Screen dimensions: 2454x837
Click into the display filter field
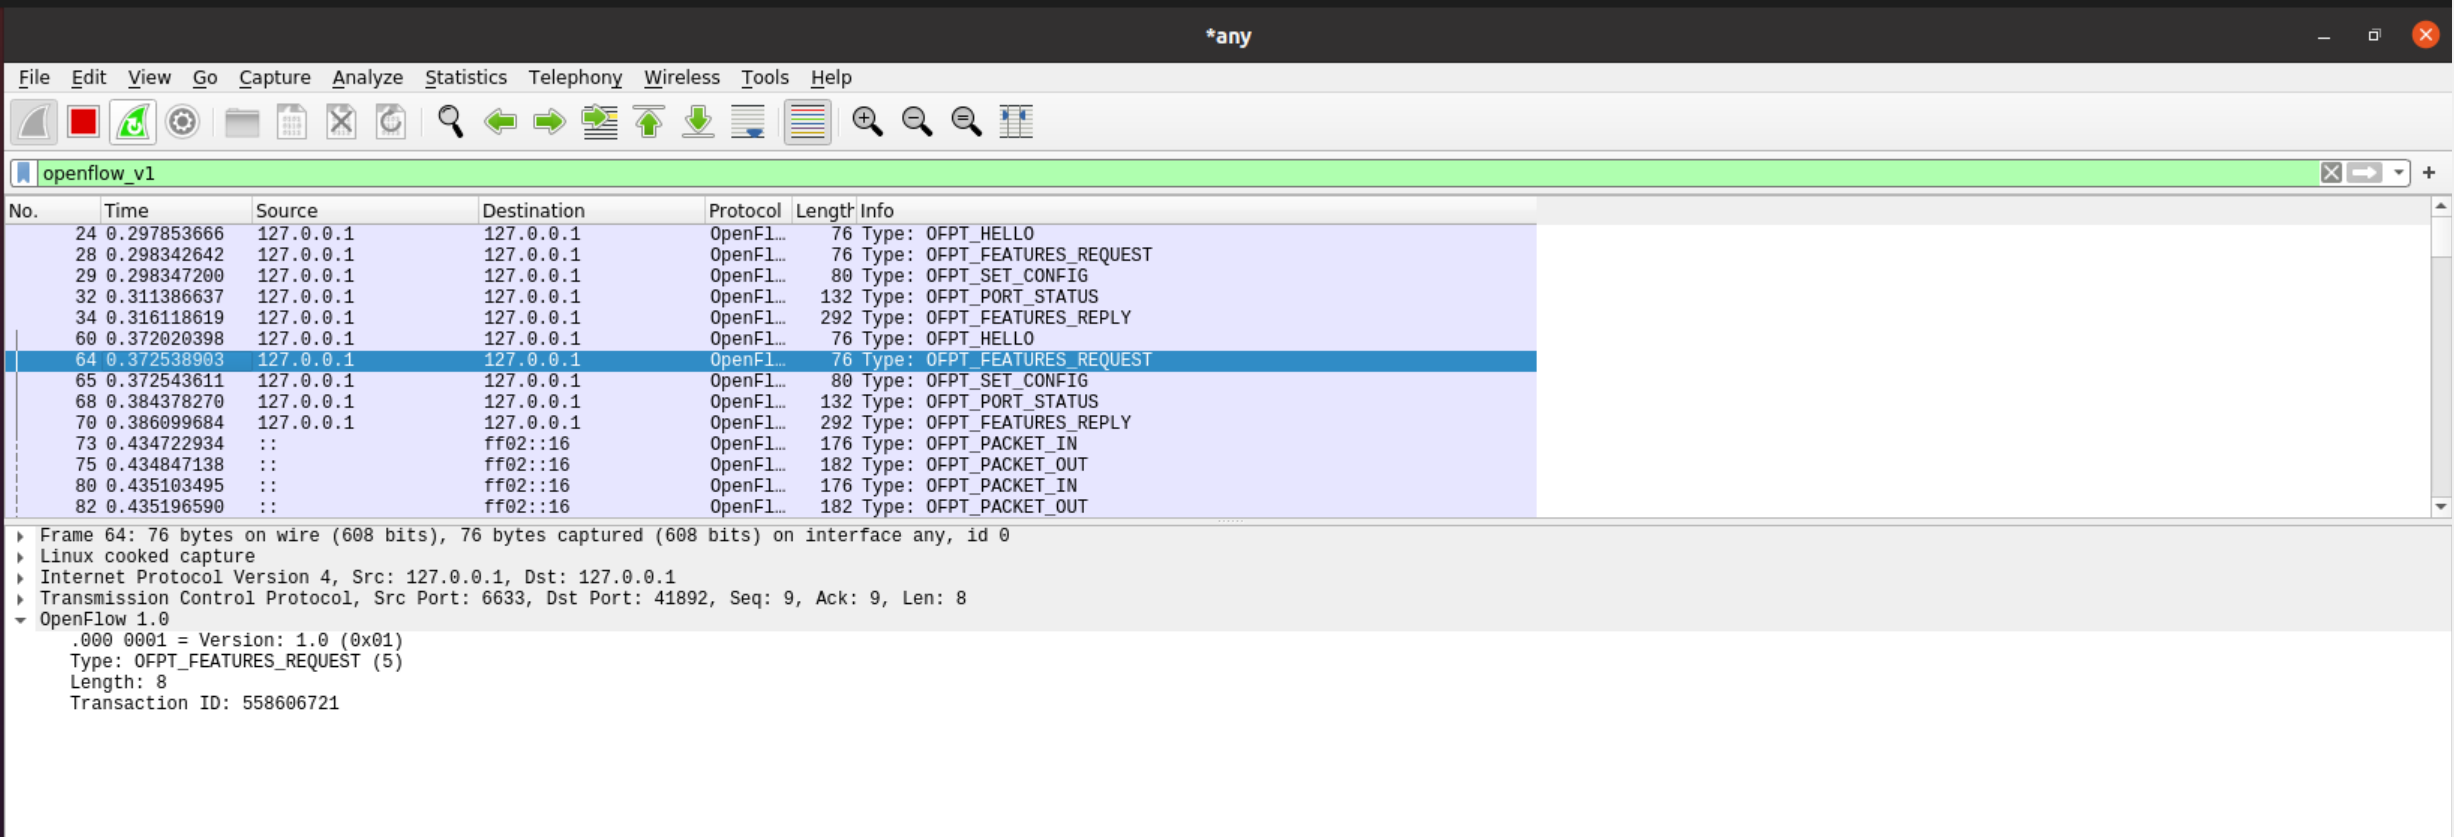pos(1178,173)
